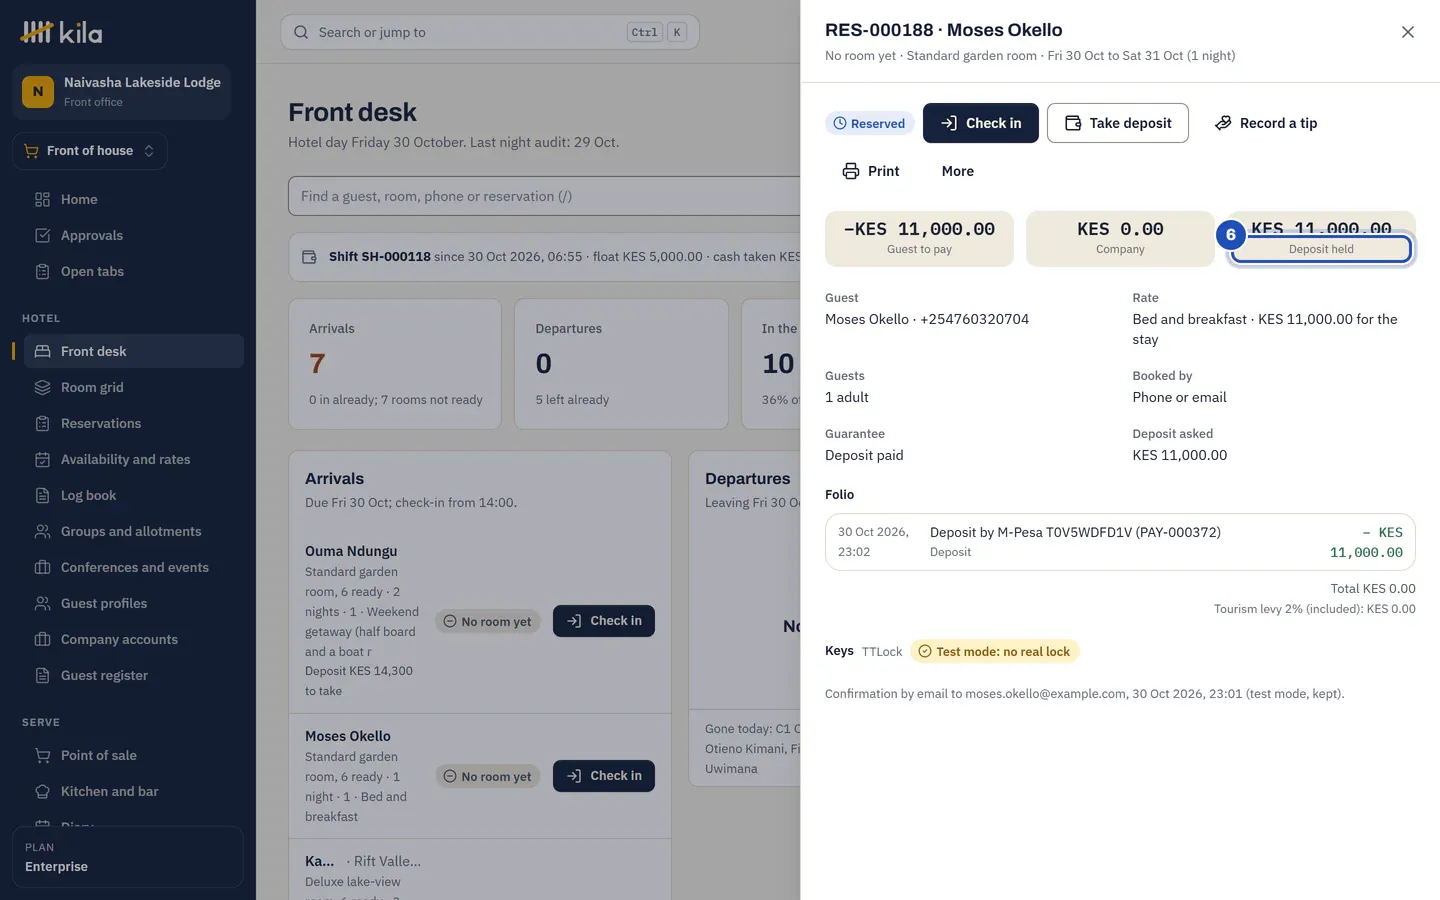Click the Take deposit button
Image resolution: width=1440 pixels, height=900 pixels.
pyautogui.click(x=1118, y=123)
